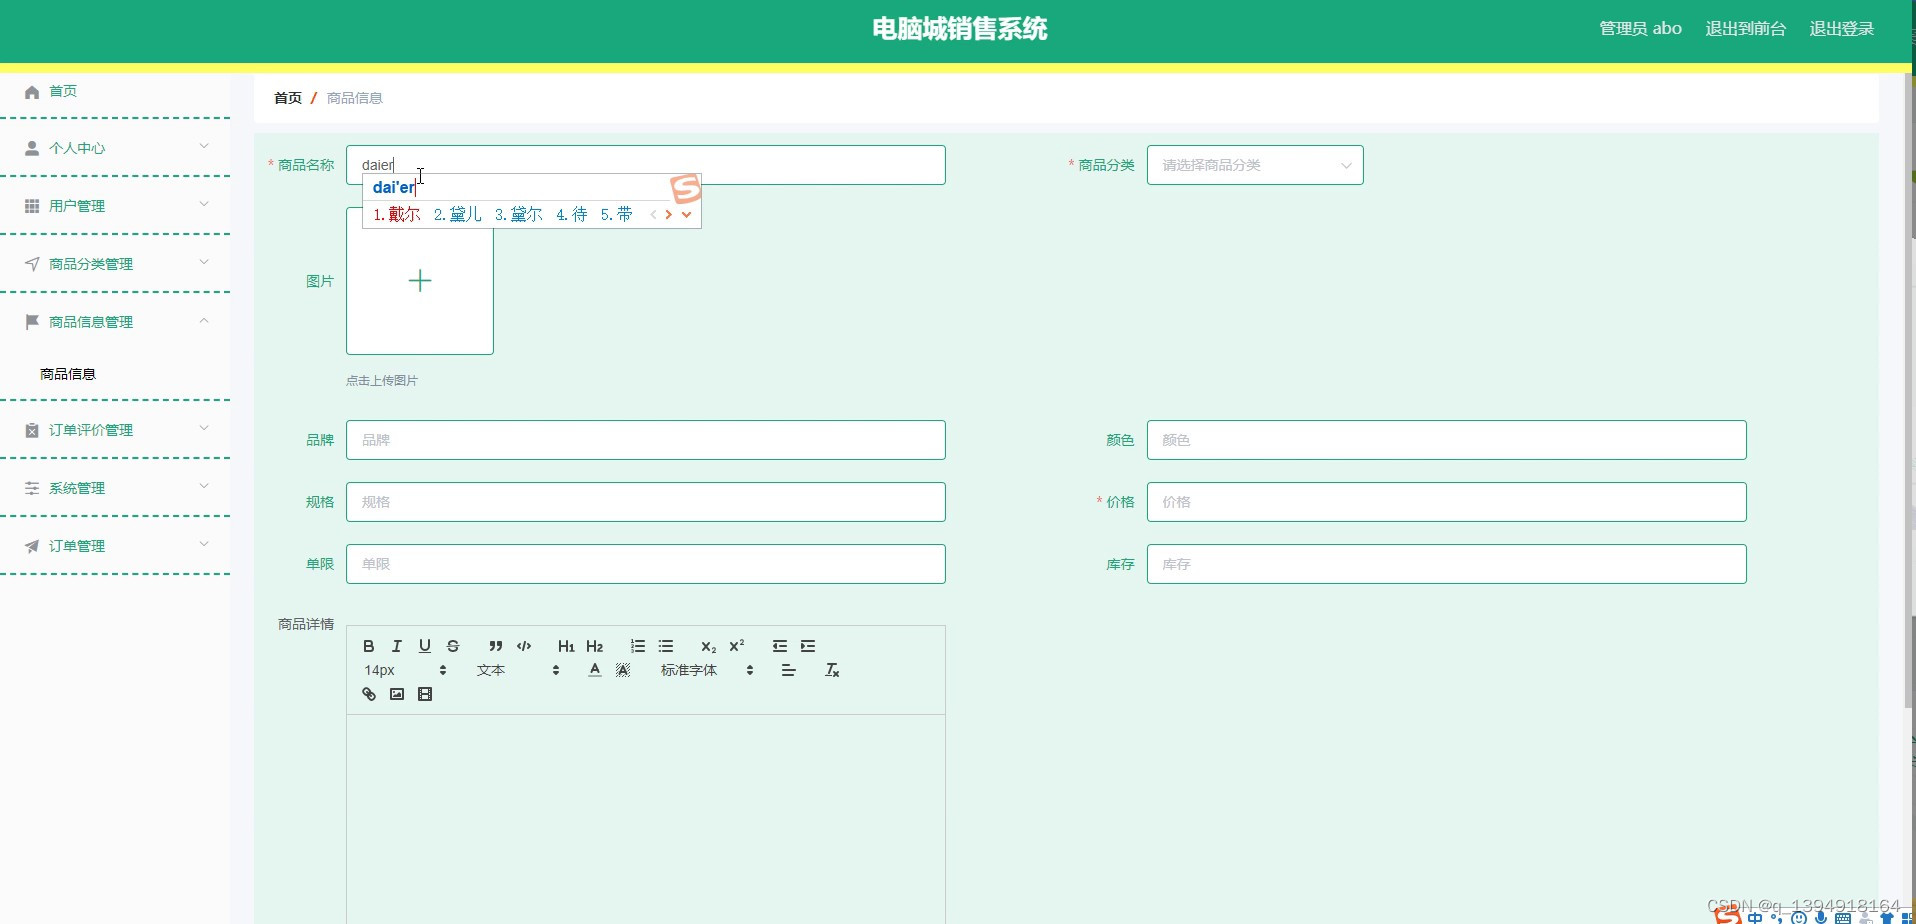
Task: Increase indent with the indent icon
Action: (x=808, y=646)
